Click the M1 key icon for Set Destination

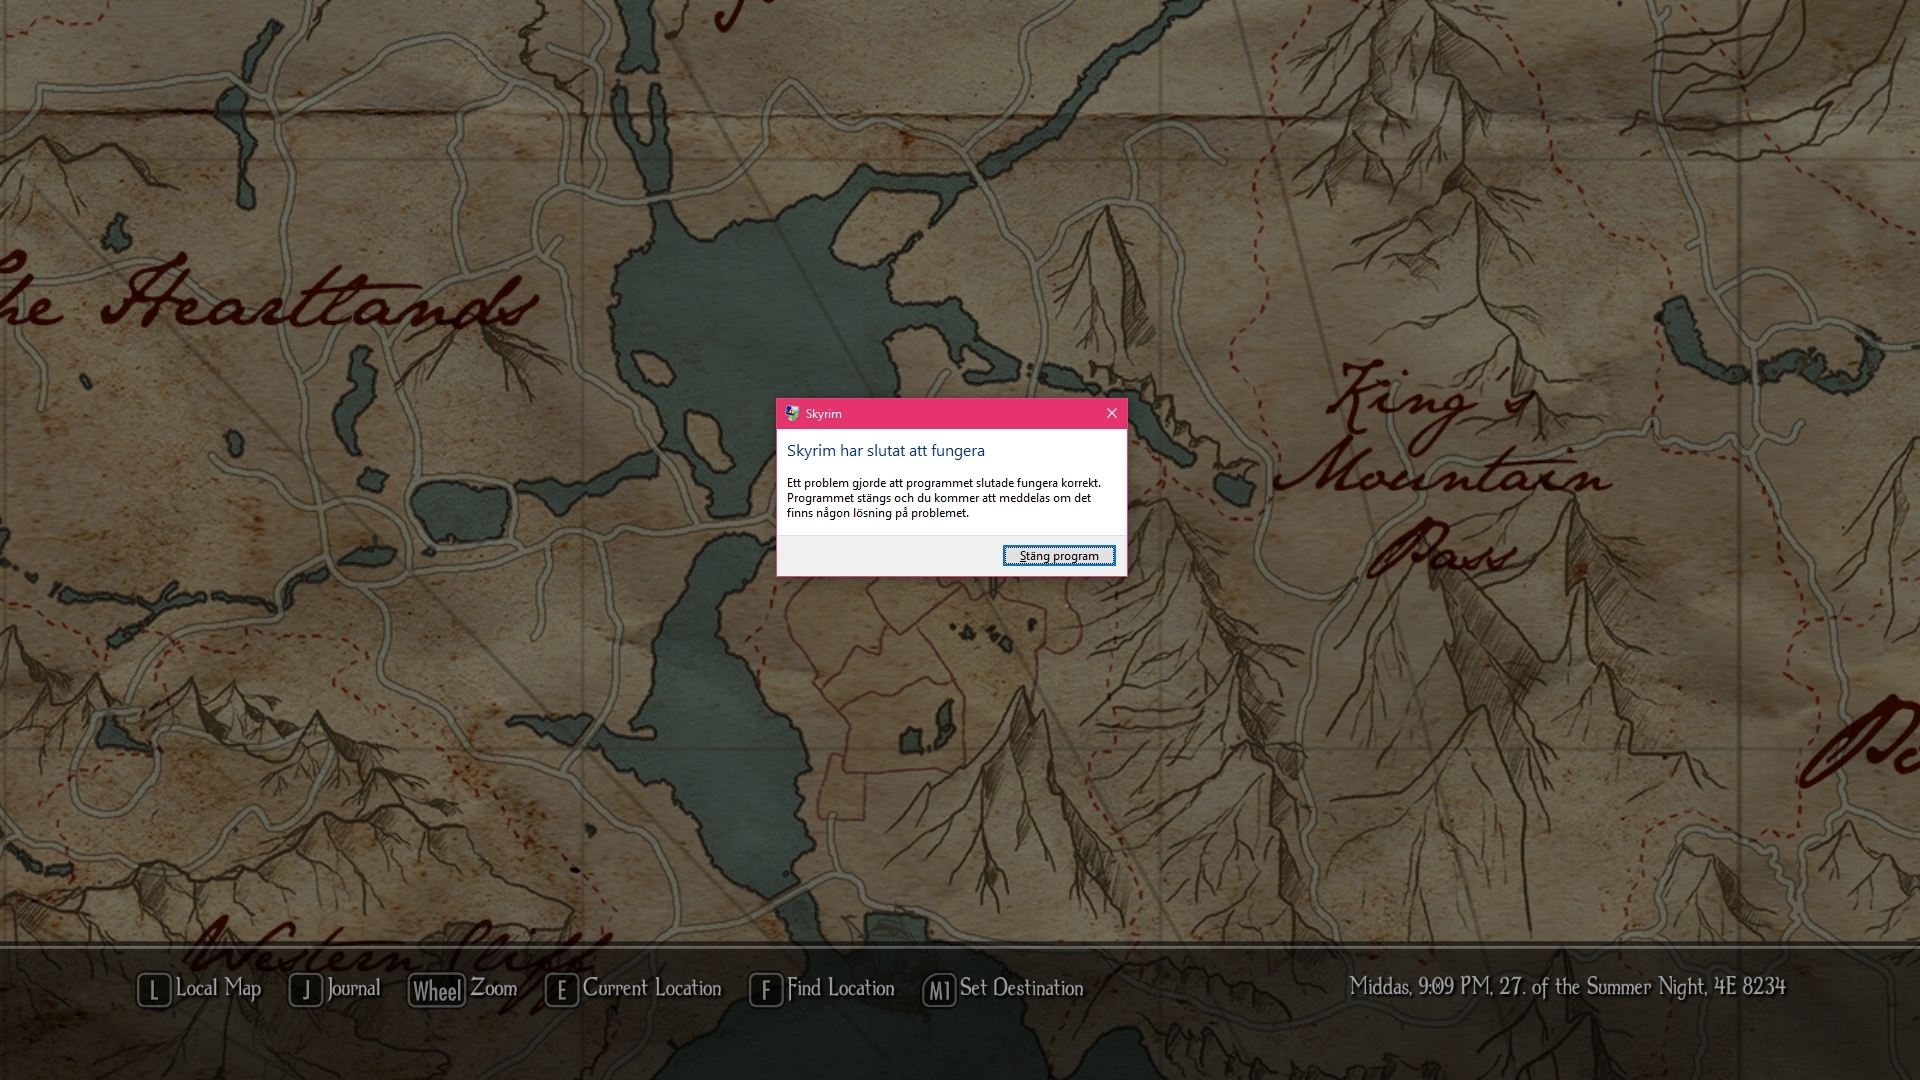click(x=938, y=990)
